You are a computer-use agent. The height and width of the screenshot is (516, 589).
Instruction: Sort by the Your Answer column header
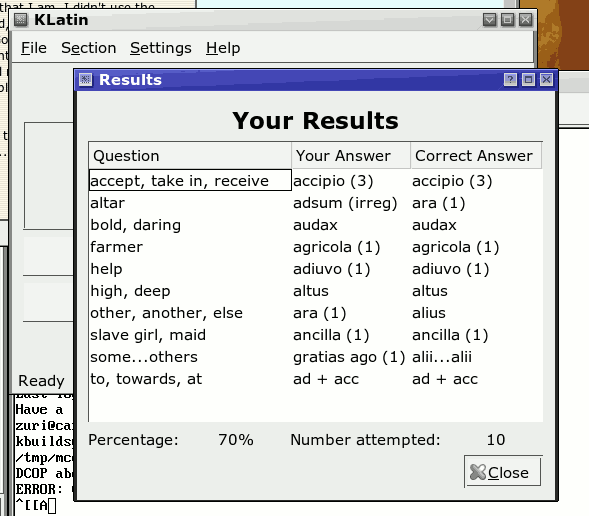tap(351, 155)
